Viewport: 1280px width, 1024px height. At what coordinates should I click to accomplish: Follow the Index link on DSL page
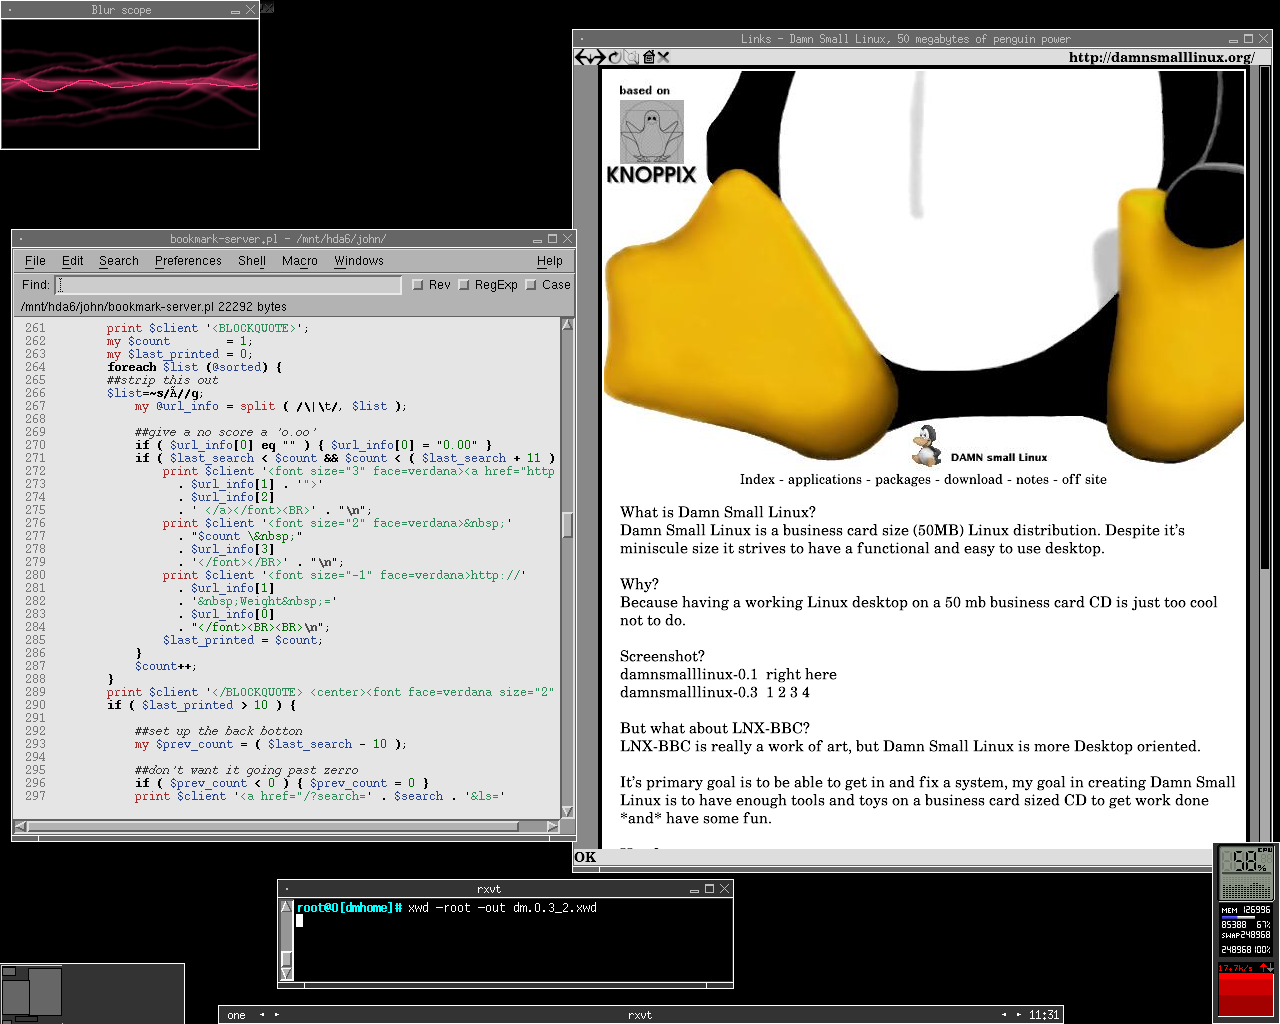[x=757, y=479]
